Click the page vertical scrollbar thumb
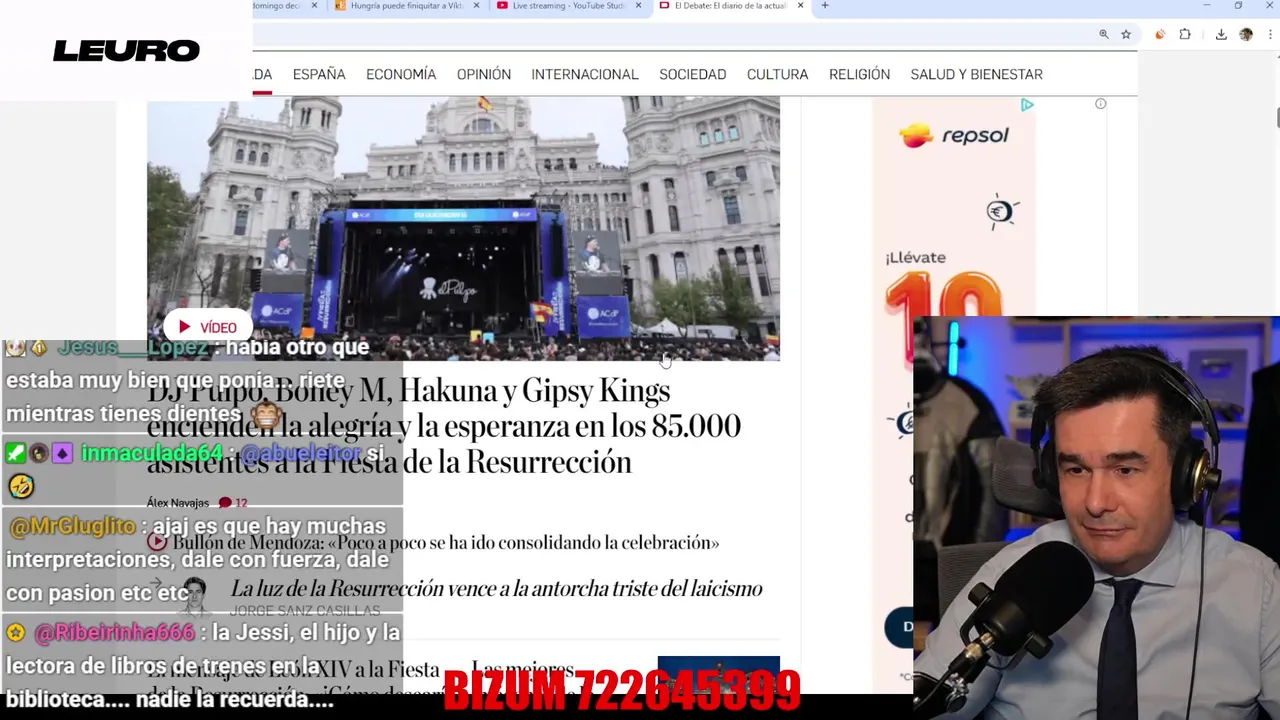Viewport: 1280px width, 720px height. coord(1277,116)
